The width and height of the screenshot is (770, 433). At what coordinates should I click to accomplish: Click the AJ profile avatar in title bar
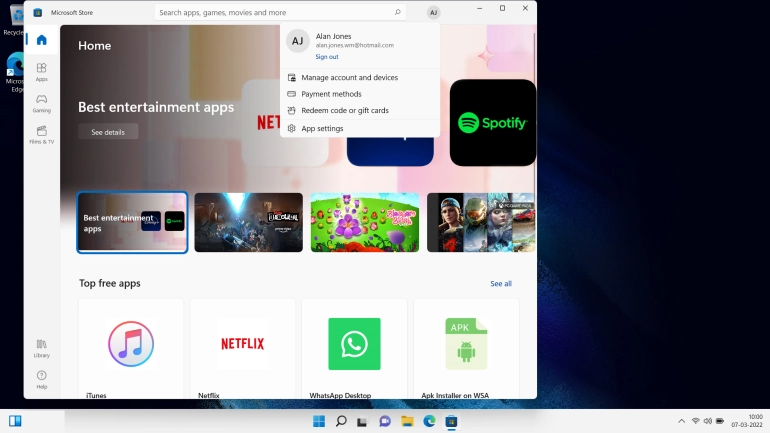coord(433,13)
